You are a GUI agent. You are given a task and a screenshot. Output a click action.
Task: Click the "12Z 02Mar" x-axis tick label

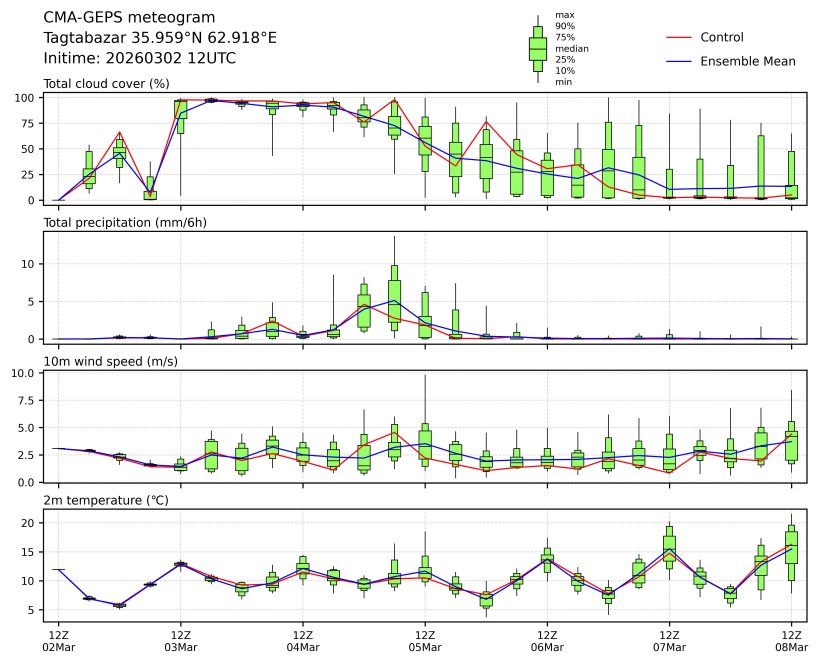[58, 641]
